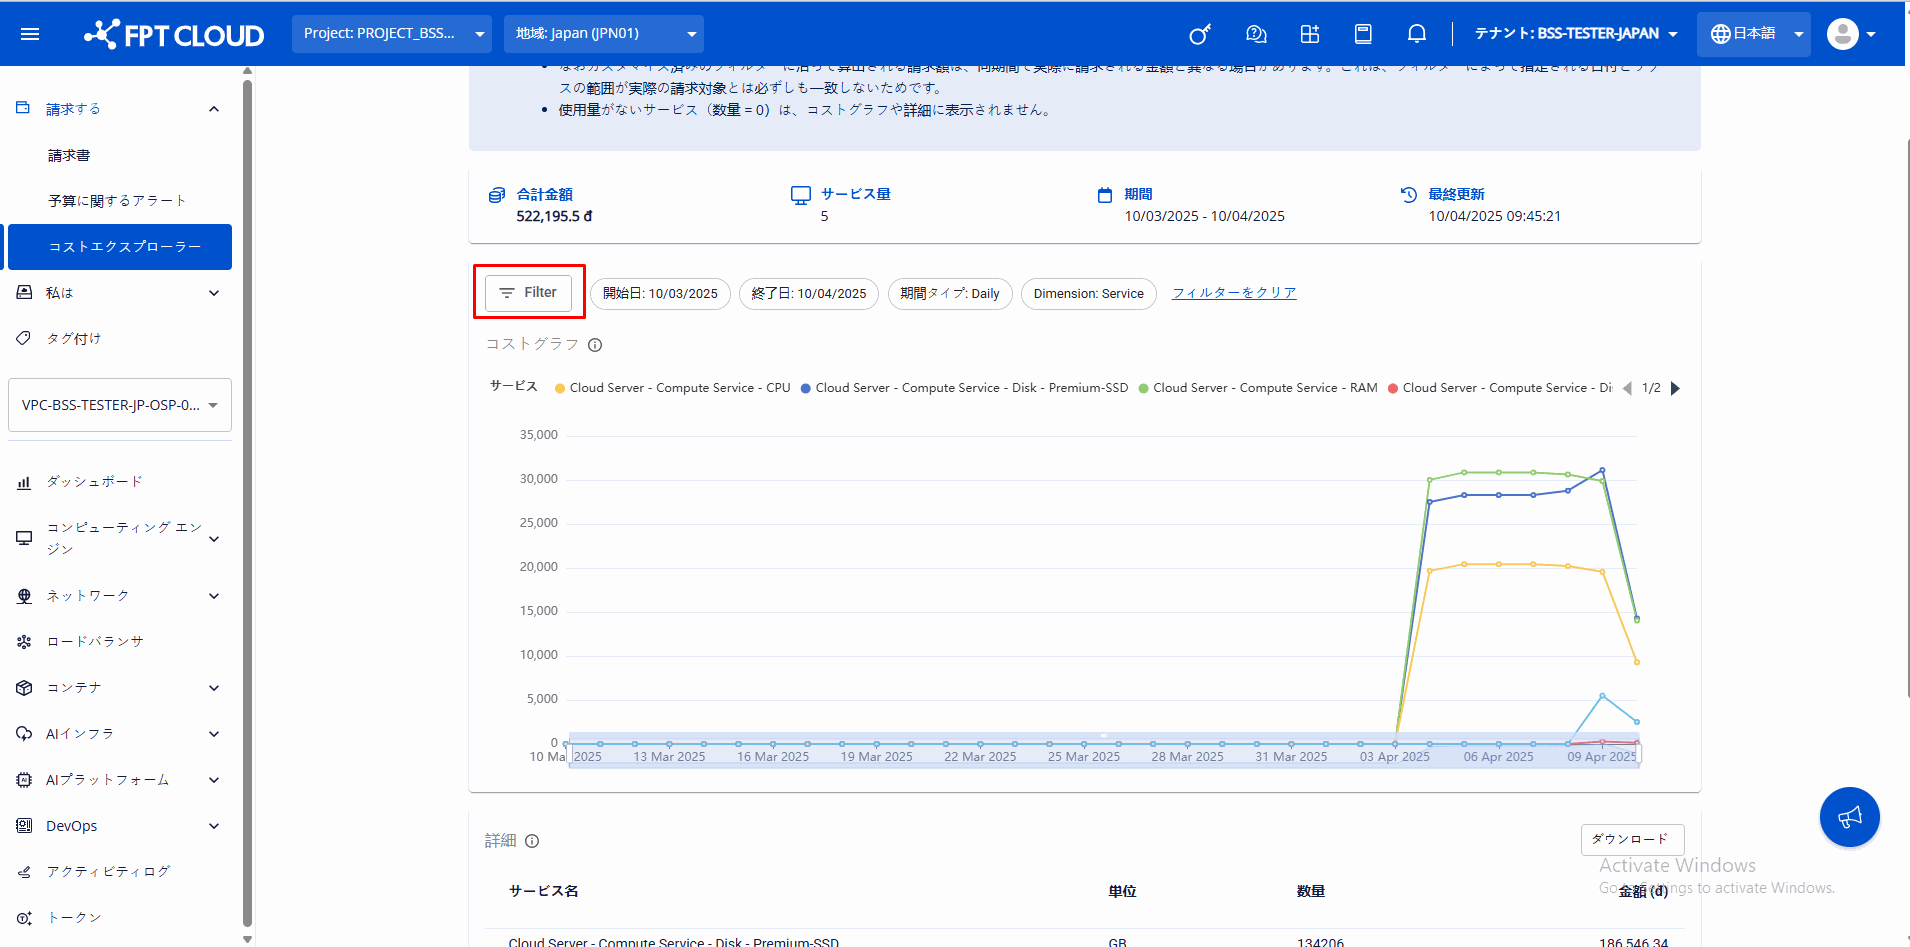This screenshot has width=1910, height=947.
Task: Click the 金額 column header
Action: (1643, 891)
